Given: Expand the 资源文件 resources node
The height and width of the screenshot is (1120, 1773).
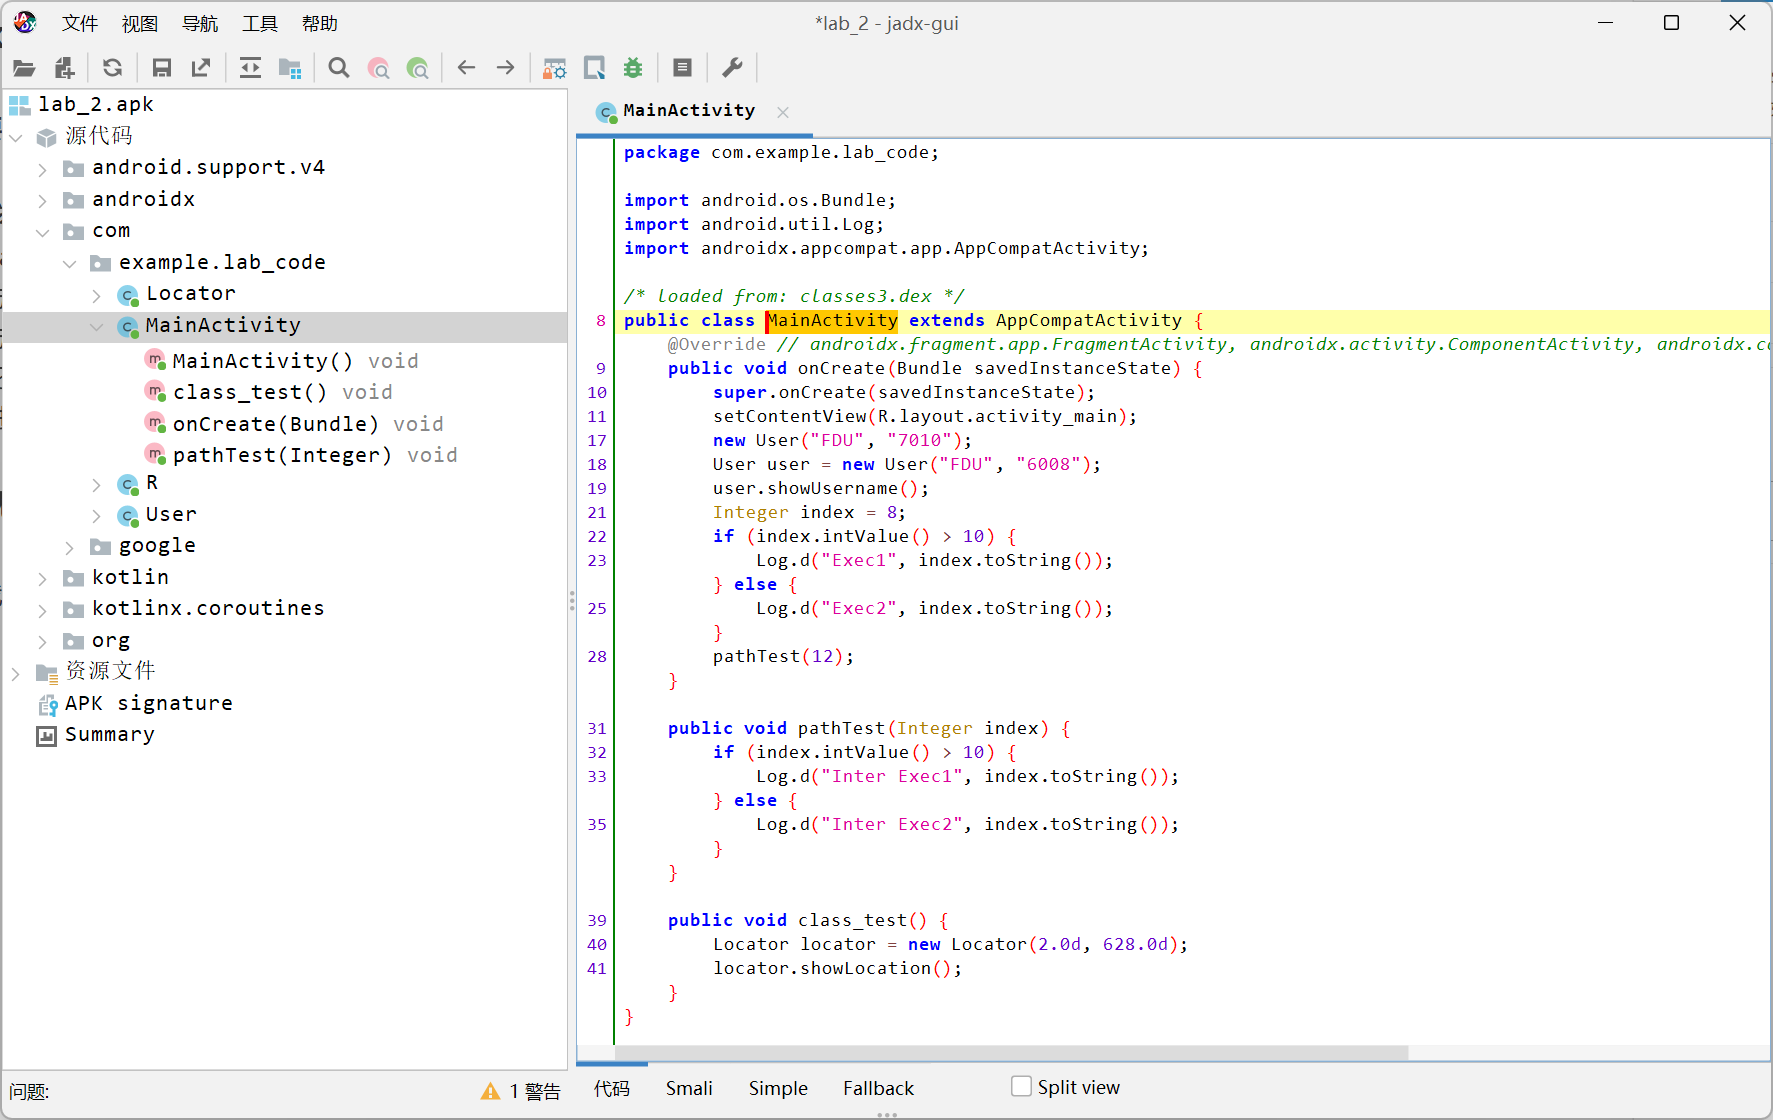Looking at the screenshot, I should [16, 673].
